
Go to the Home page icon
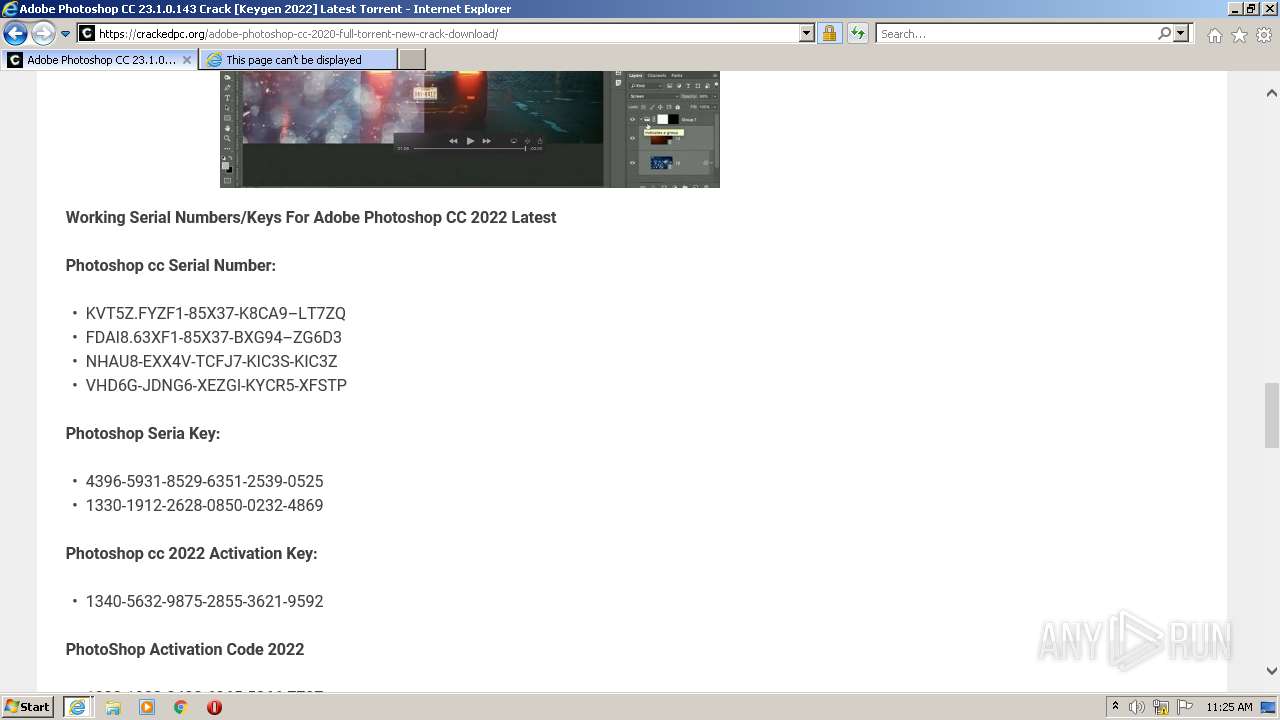click(x=1214, y=35)
